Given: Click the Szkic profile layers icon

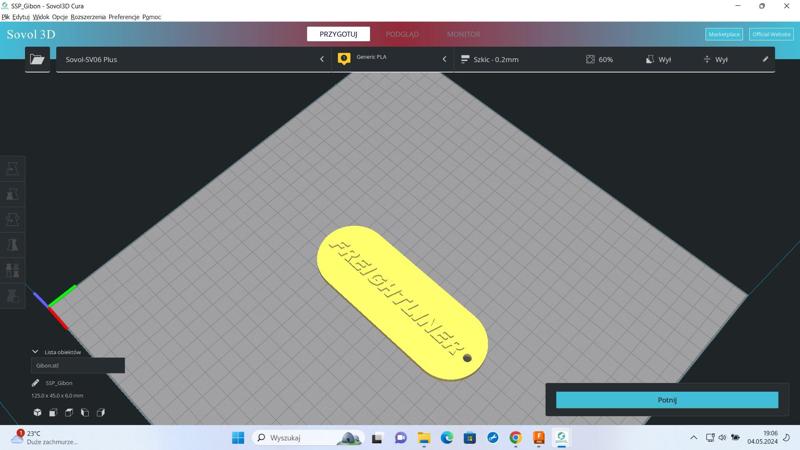Looking at the screenshot, I should pos(465,59).
